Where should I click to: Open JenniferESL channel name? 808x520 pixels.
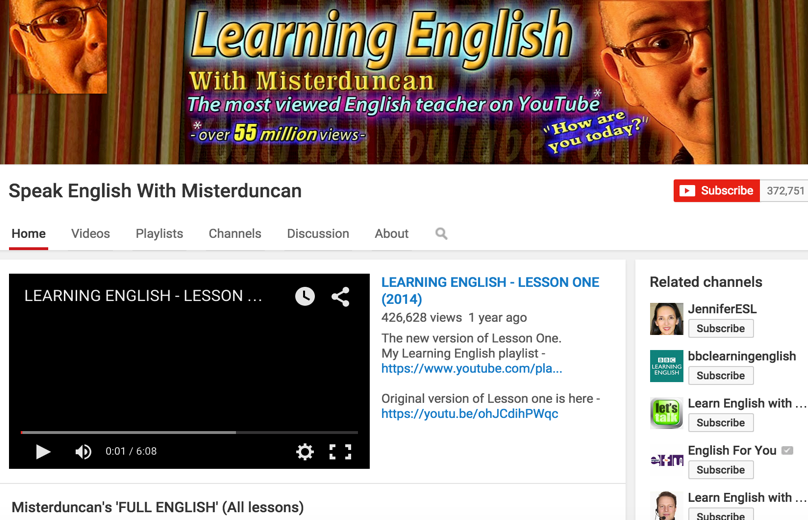pos(722,309)
